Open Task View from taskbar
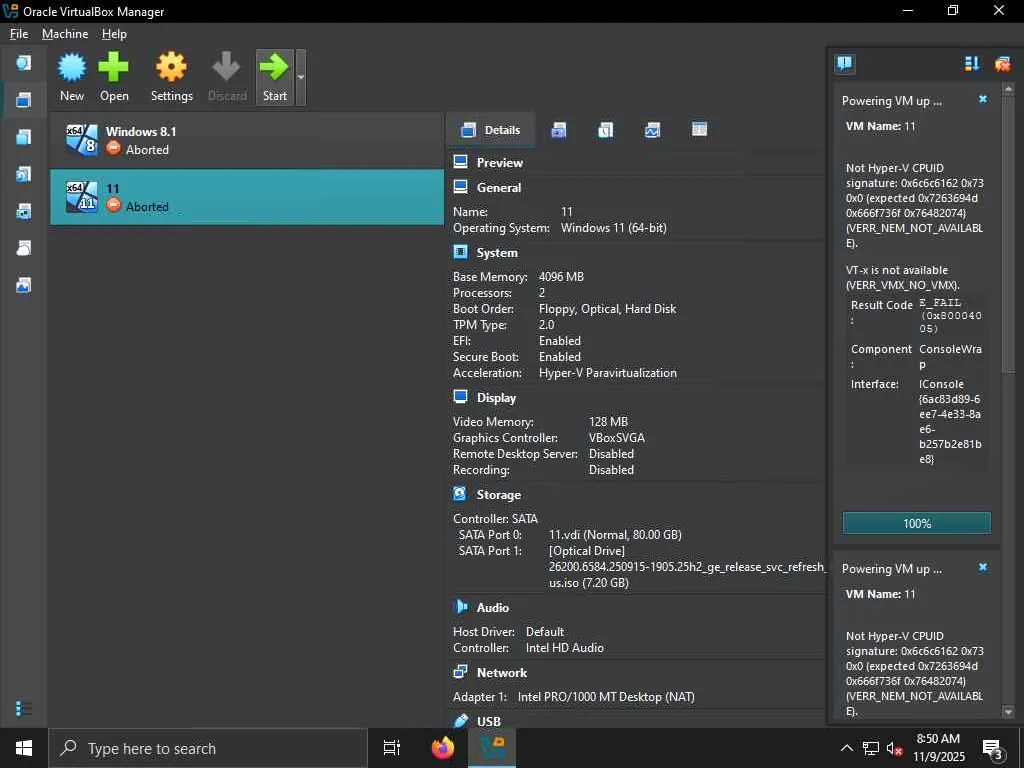This screenshot has width=1024, height=768. 392,748
